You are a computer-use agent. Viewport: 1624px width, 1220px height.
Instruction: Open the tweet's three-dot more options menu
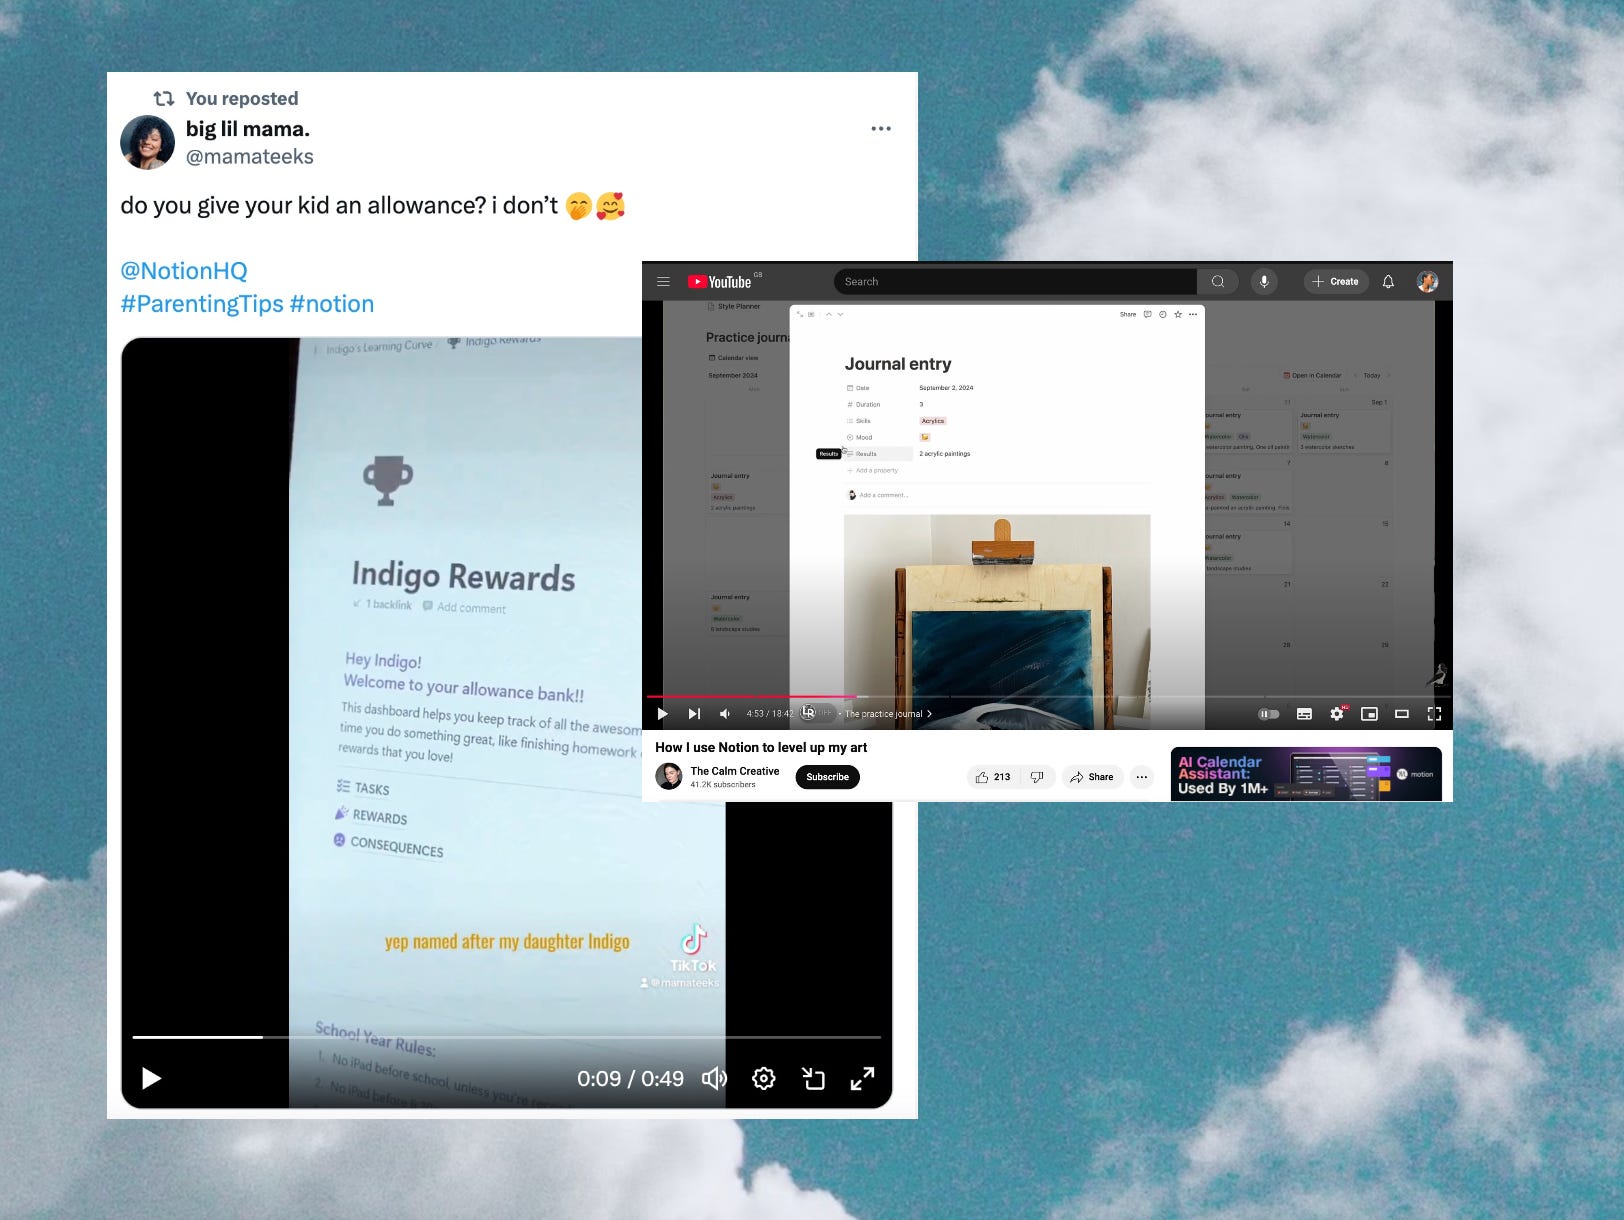pos(880,129)
